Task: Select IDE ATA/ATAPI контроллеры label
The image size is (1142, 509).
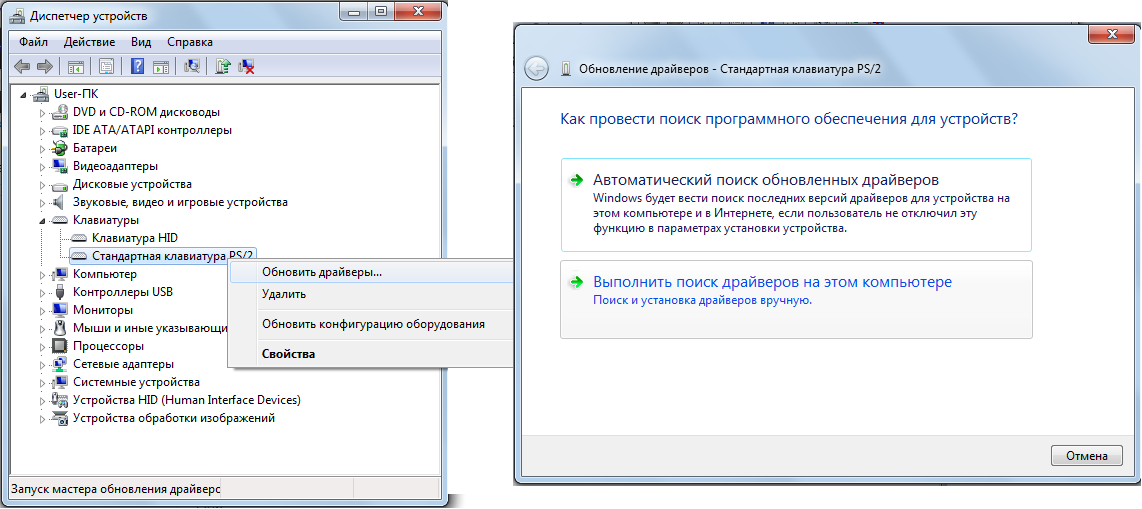Action: pyautogui.click(x=152, y=130)
